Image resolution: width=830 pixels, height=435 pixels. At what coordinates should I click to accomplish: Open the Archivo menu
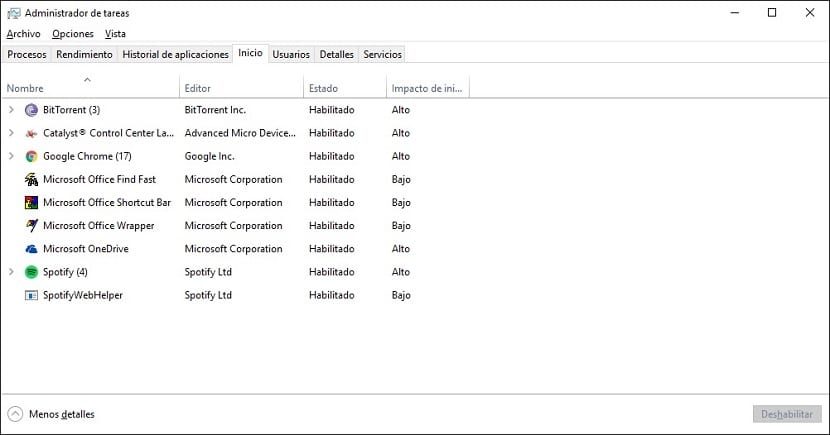[x=23, y=34]
